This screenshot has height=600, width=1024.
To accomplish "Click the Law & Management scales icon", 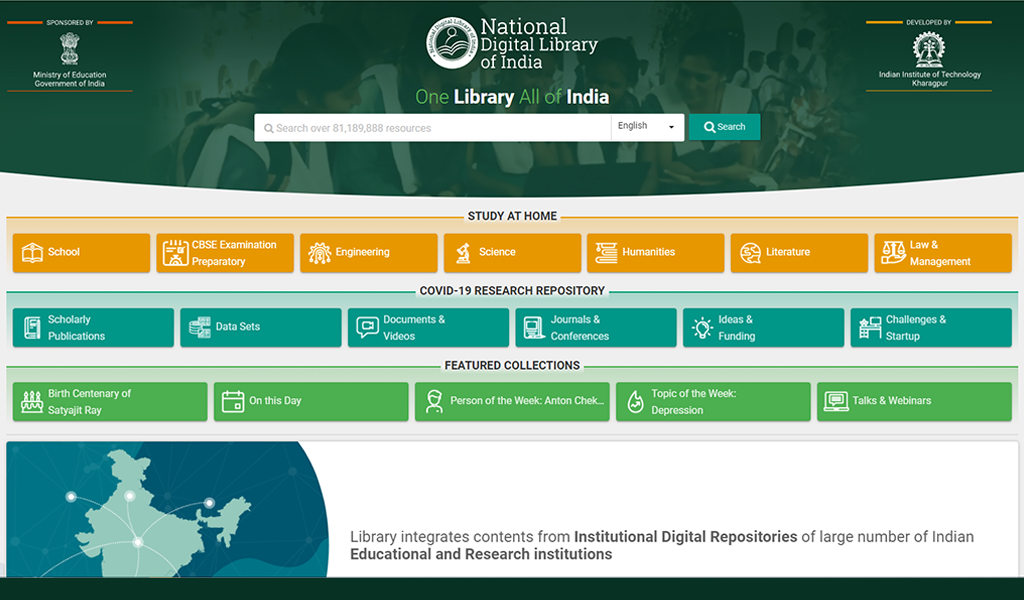I will 890,253.
